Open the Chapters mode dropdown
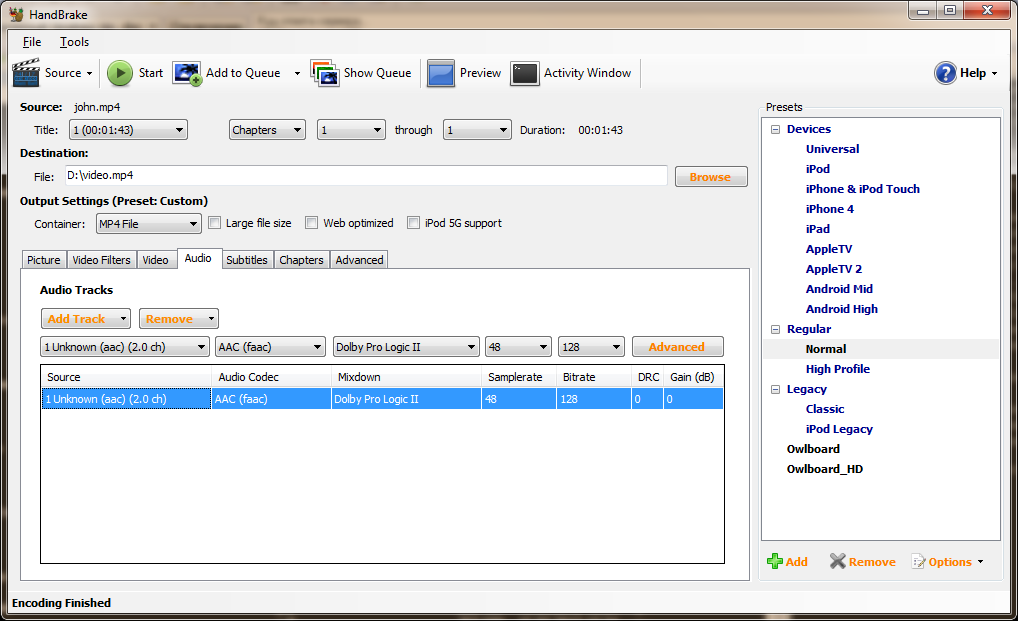 click(267, 130)
